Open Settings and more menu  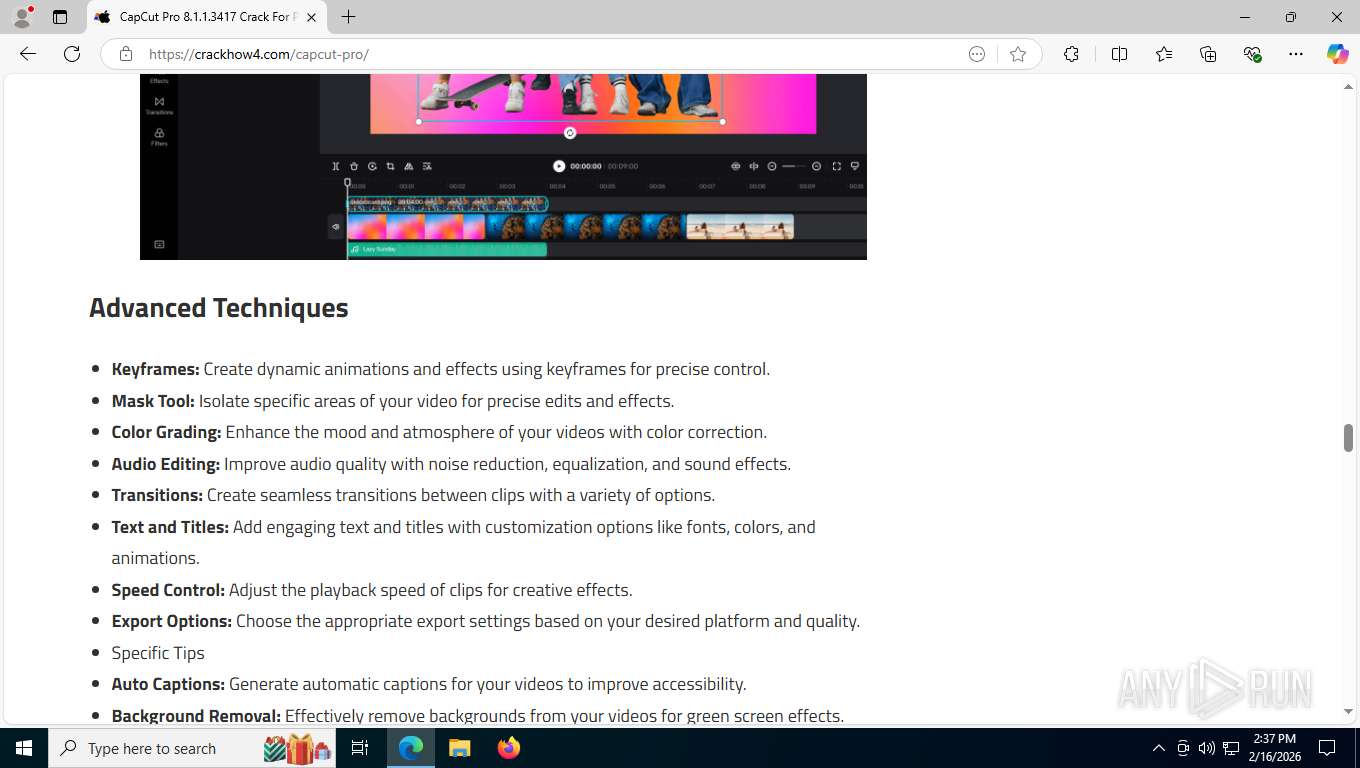[x=1296, y=54]
